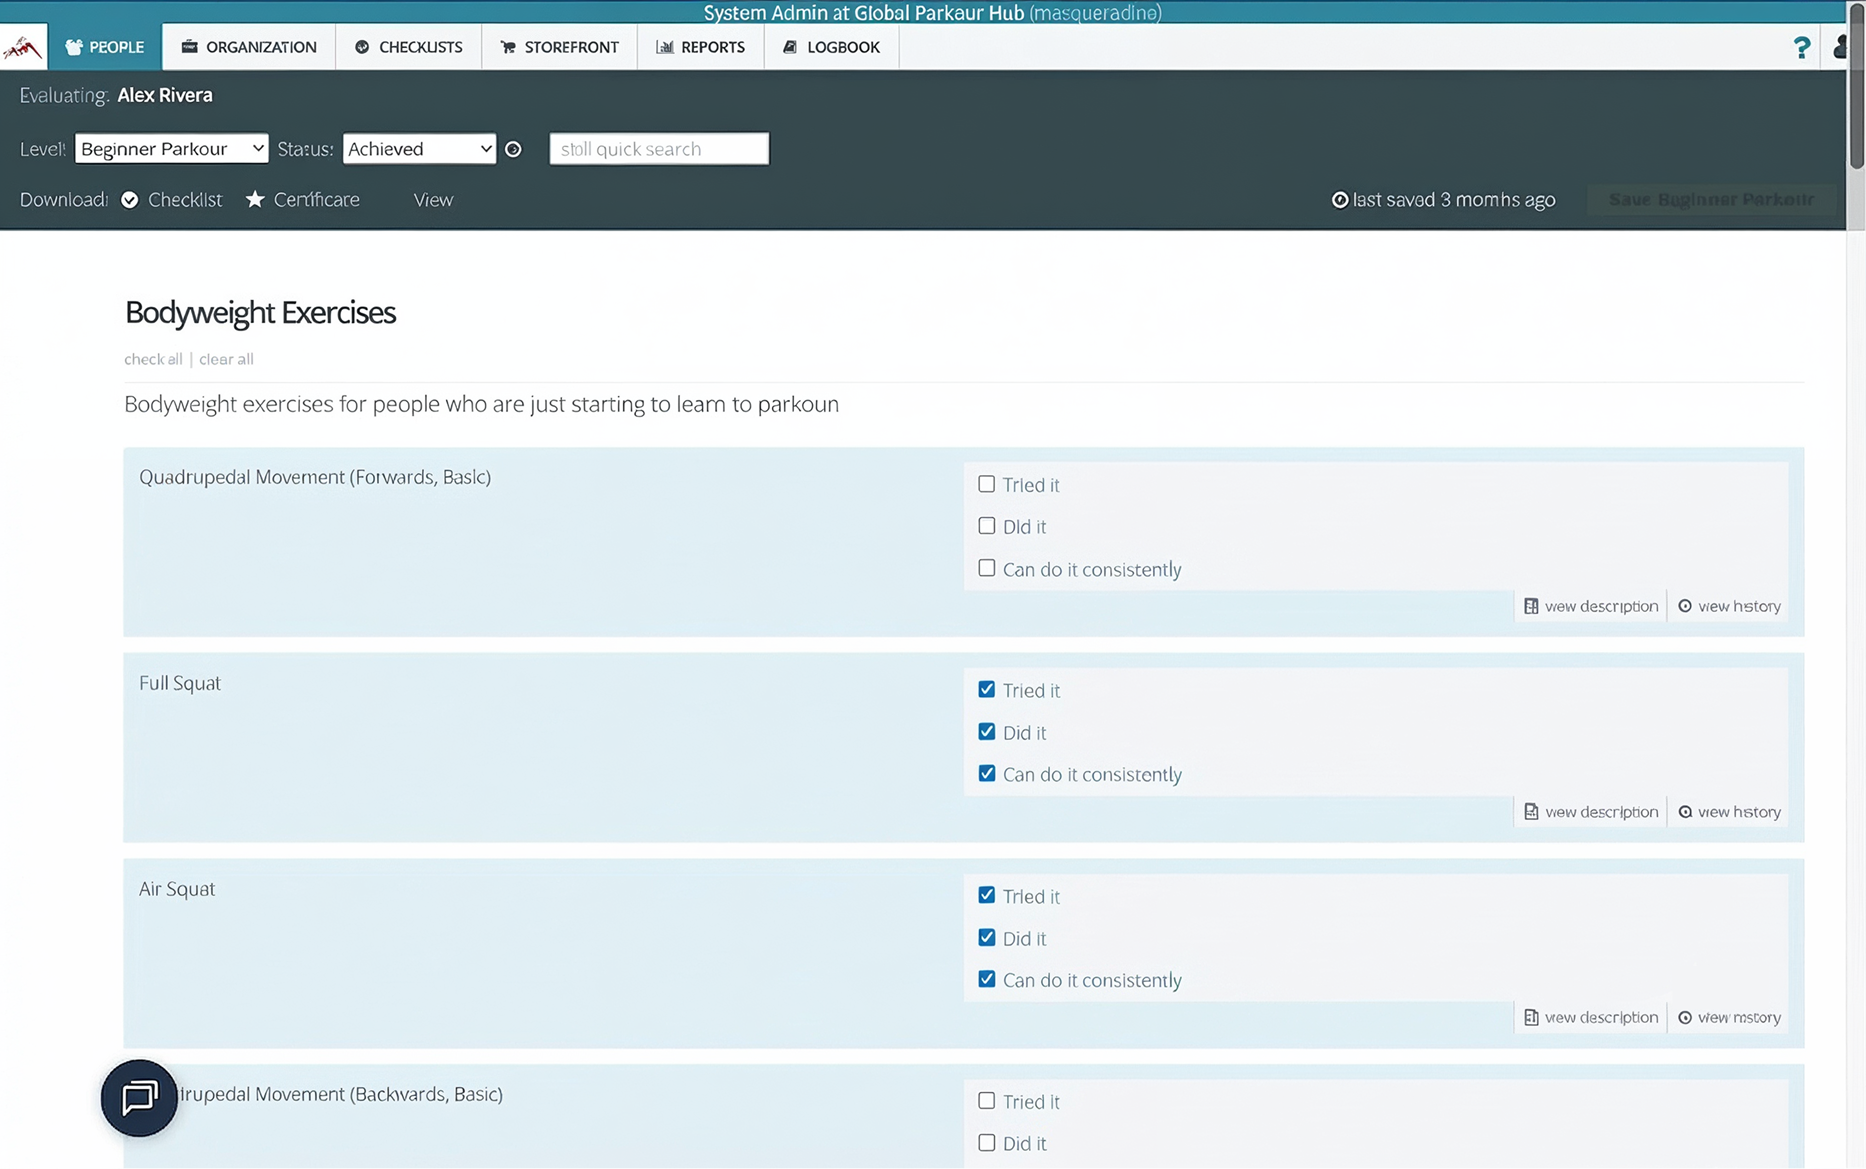Switch to the Checklists tab

click(x=408, y=47)
